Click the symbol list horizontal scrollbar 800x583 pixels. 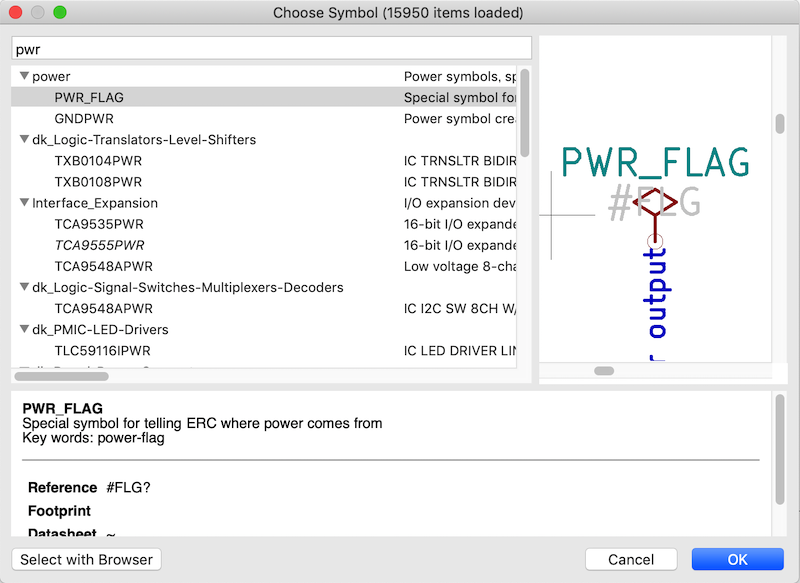(x=61, y=376)
